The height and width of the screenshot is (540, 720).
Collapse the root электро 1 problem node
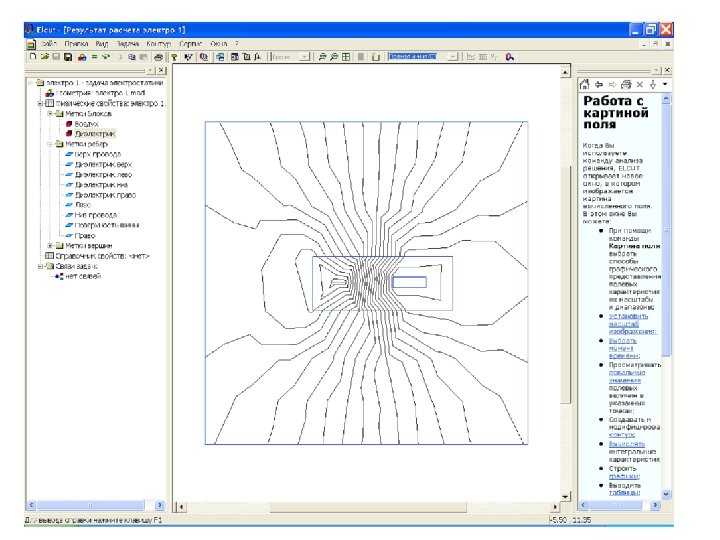coord(31,83)
